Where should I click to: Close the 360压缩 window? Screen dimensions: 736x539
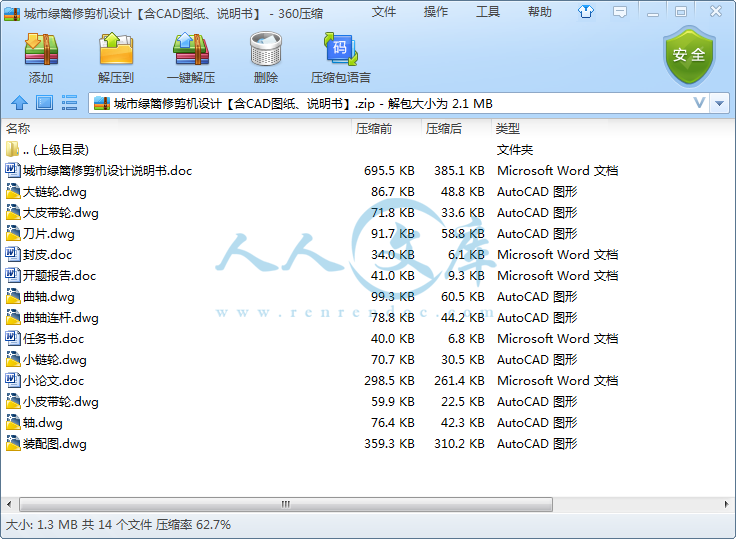pos(716,12)
